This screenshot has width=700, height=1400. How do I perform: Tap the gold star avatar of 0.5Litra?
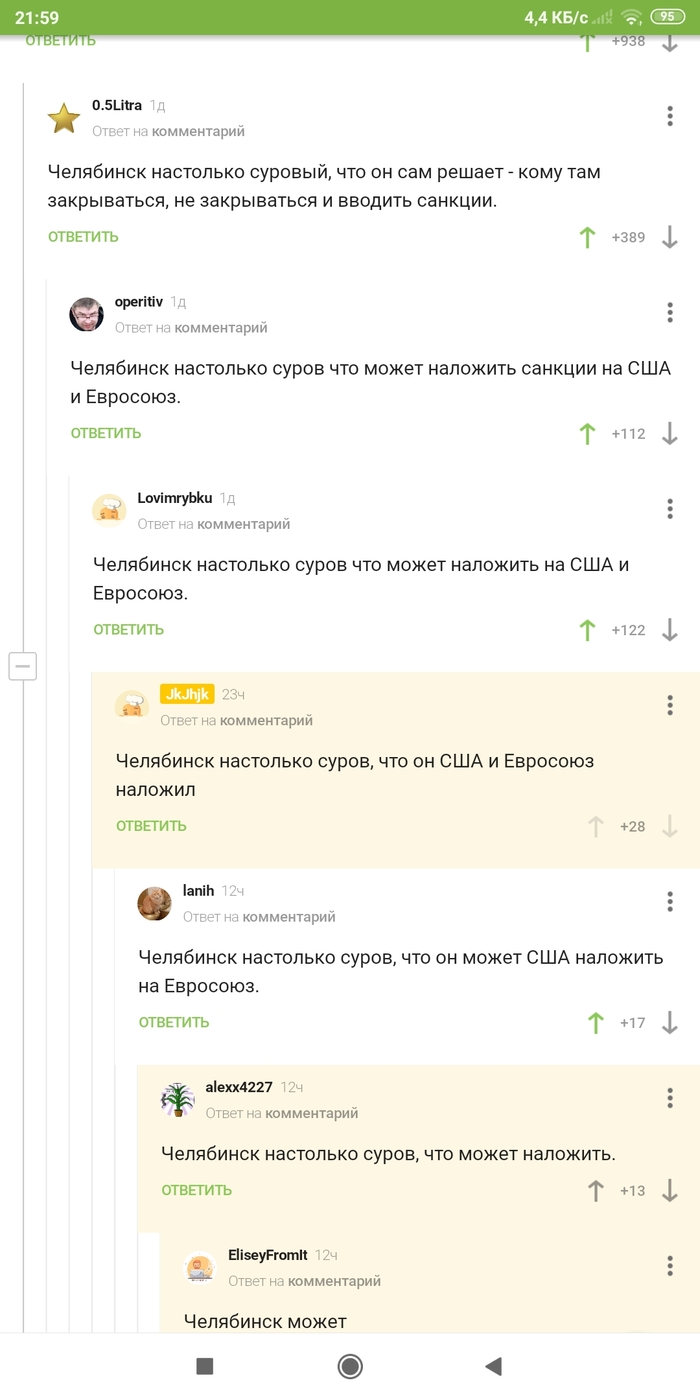pyautogui.click(x=64, y=119)
